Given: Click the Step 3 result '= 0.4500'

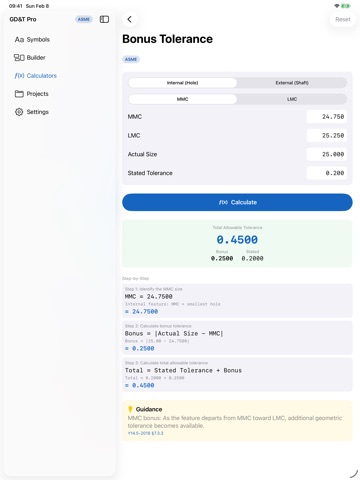Looking at the screenshot, I should pyautogui.click(x=140, y=385).
